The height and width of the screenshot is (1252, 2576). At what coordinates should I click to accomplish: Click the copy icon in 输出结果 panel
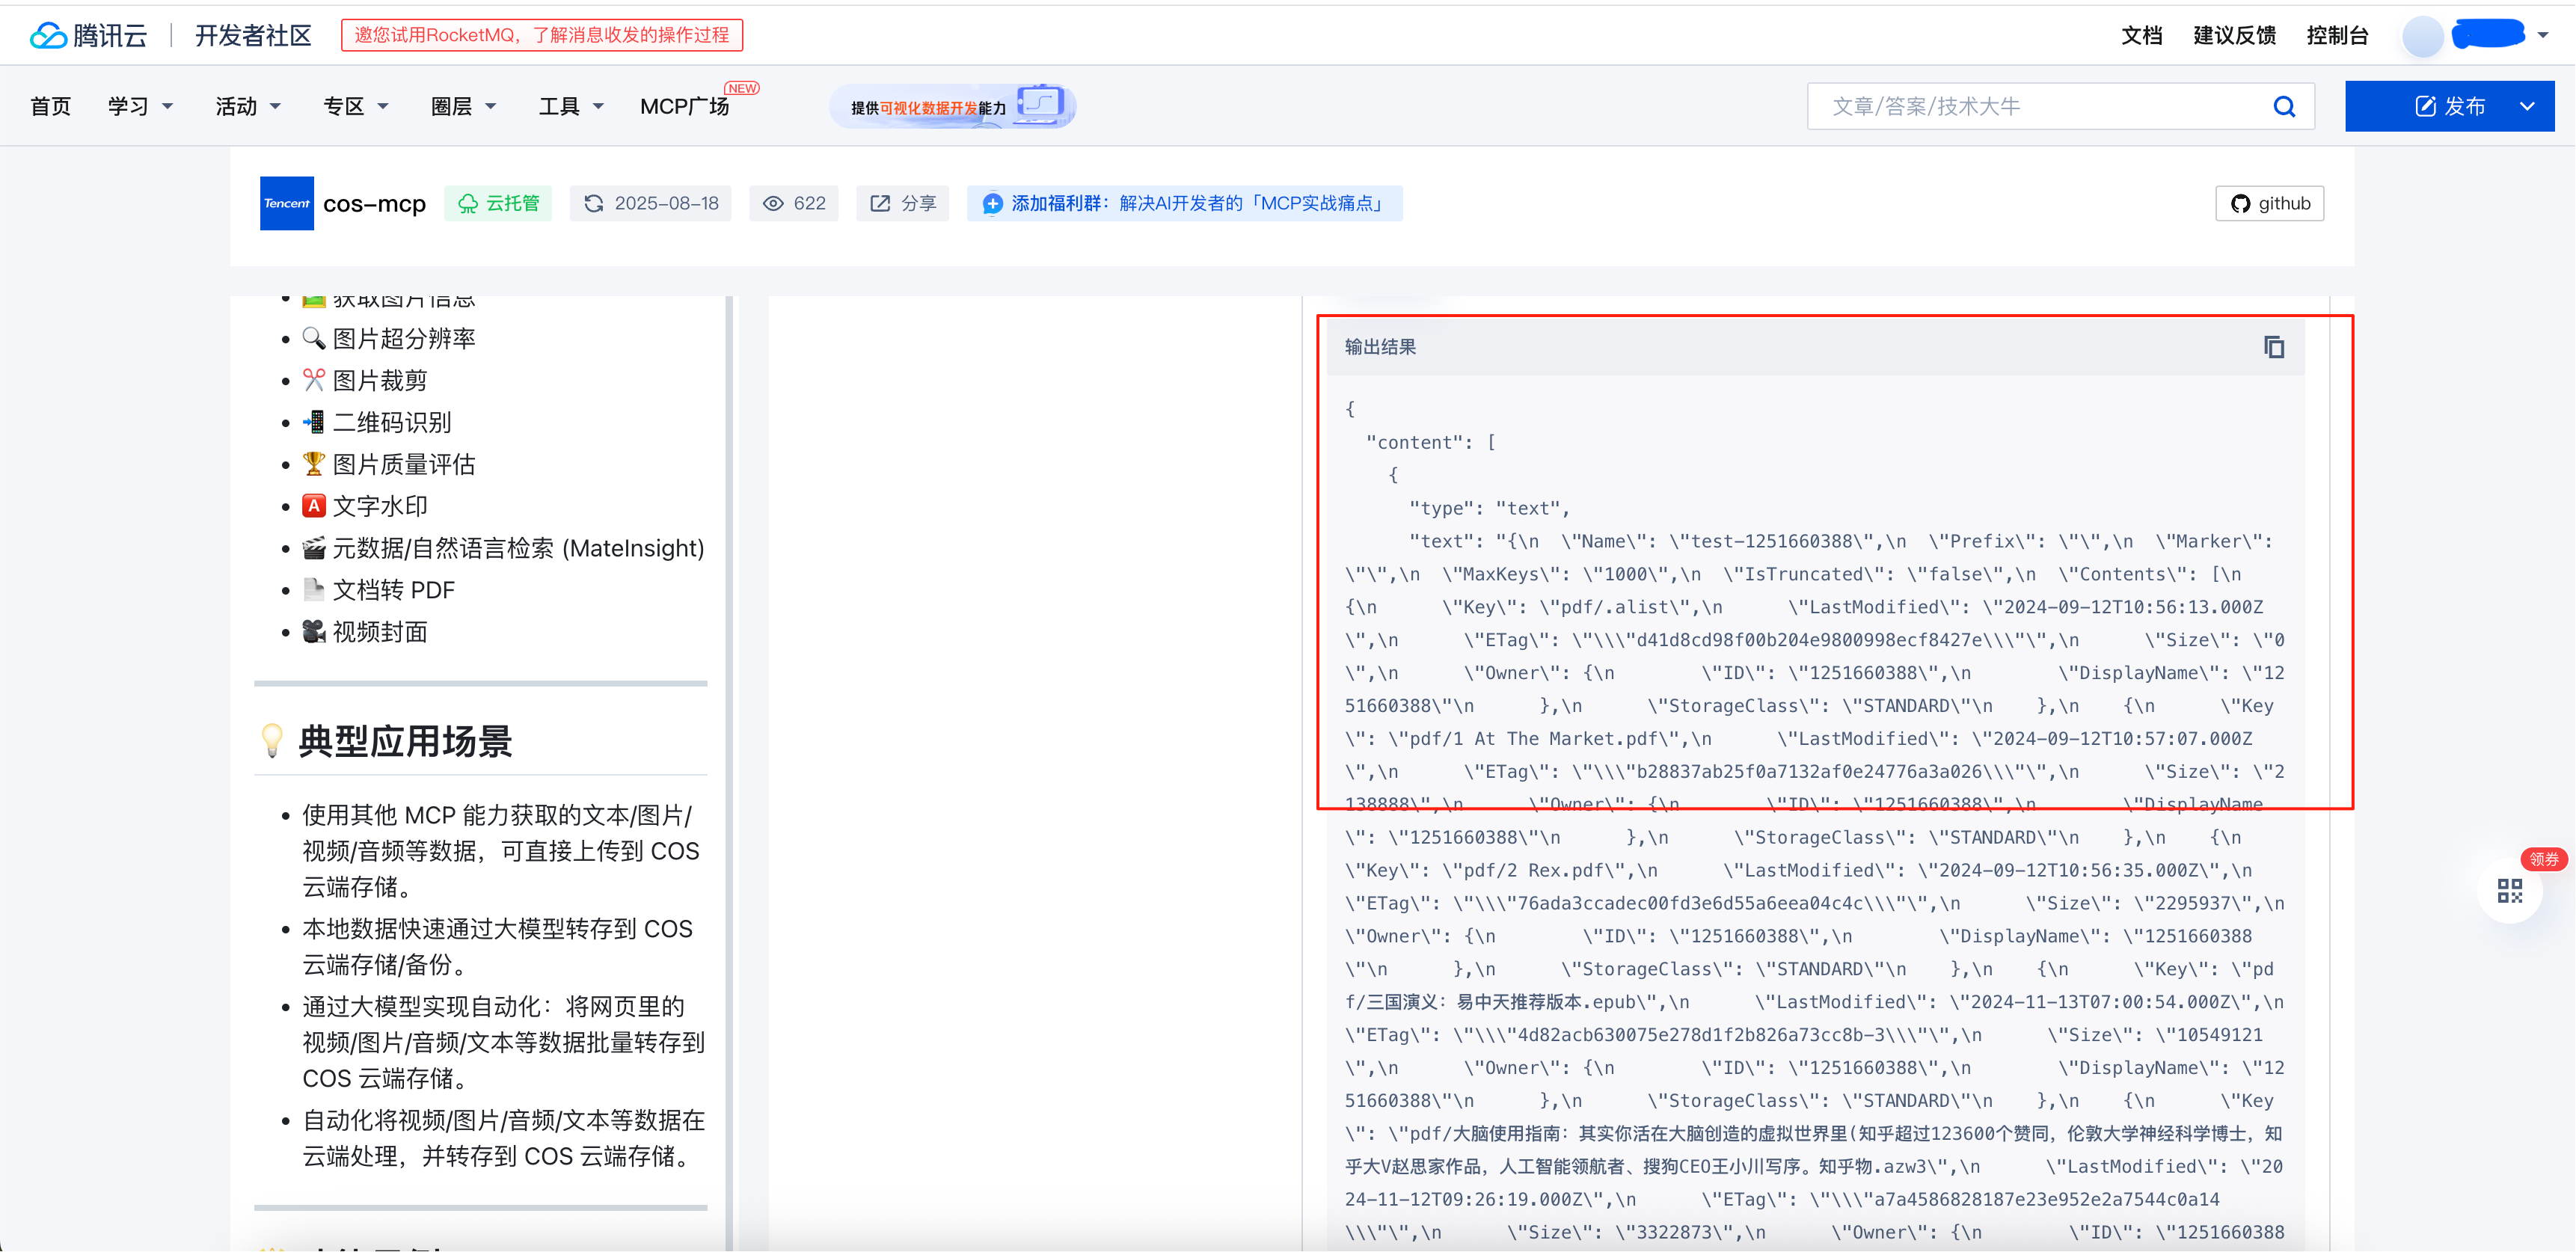pyautogui.click(x=2275, y=346)
